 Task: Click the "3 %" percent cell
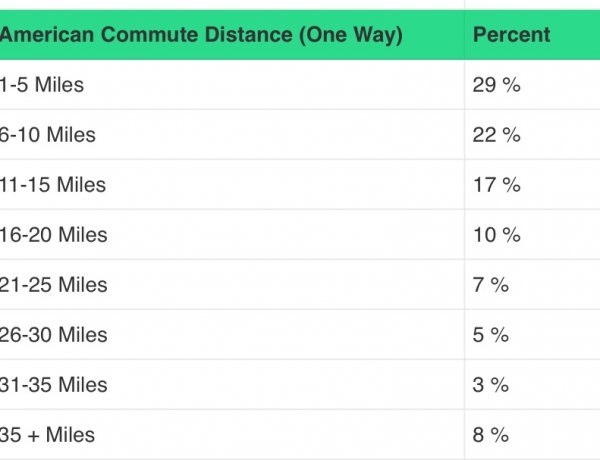[490, 385]
